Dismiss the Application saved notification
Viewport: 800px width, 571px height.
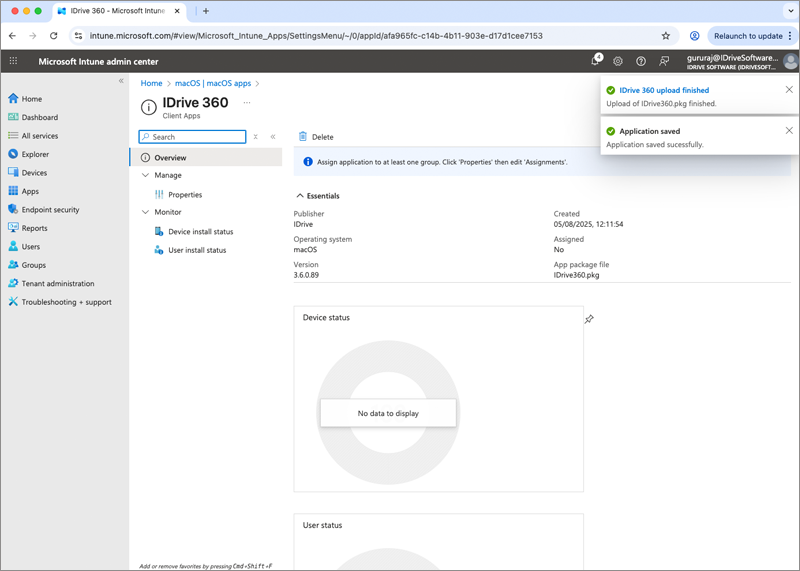tap(789, 131)
